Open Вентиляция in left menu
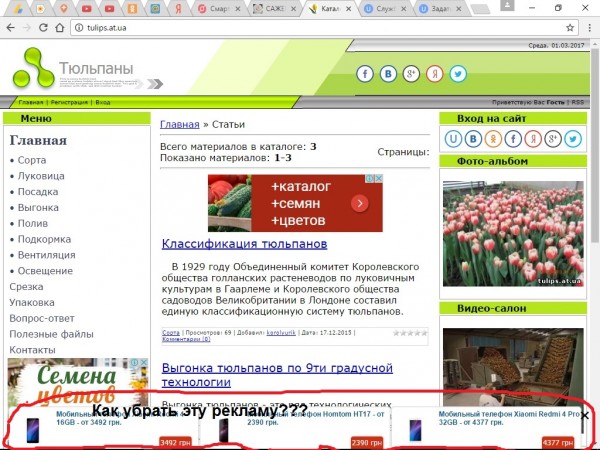The height and width of the screenshot is (450, 600). tap(47, 255)
